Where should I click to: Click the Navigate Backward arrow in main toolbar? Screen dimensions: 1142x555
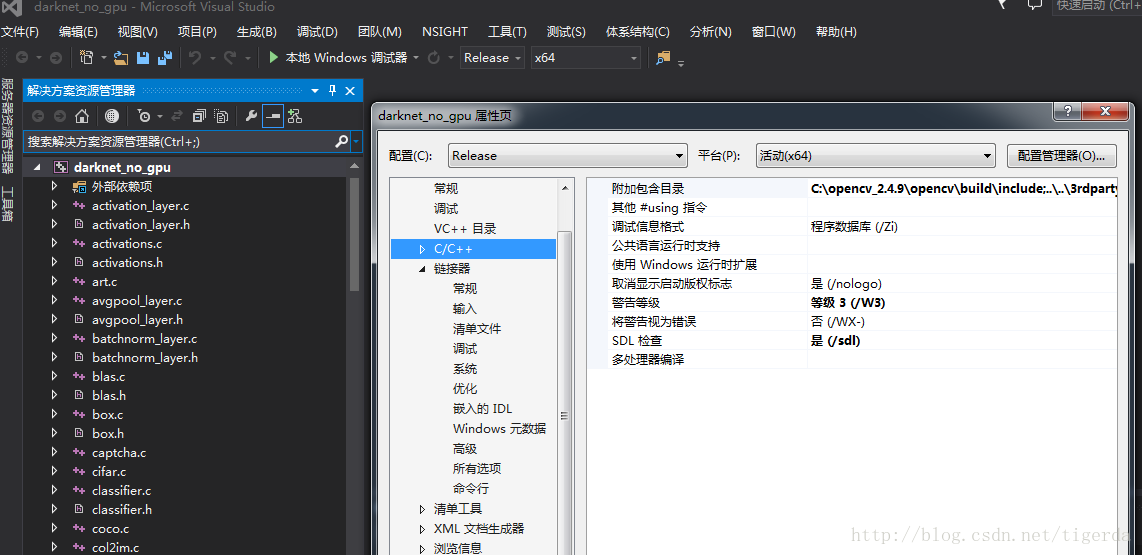(22, 58)
